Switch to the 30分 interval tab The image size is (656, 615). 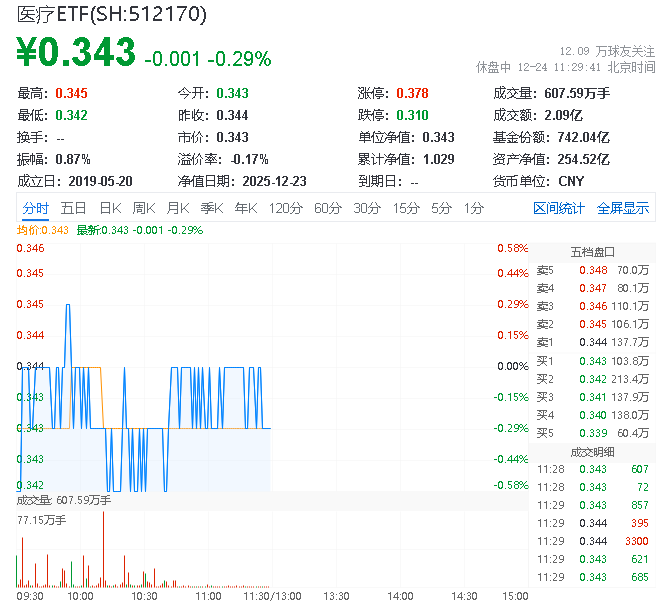367,208
